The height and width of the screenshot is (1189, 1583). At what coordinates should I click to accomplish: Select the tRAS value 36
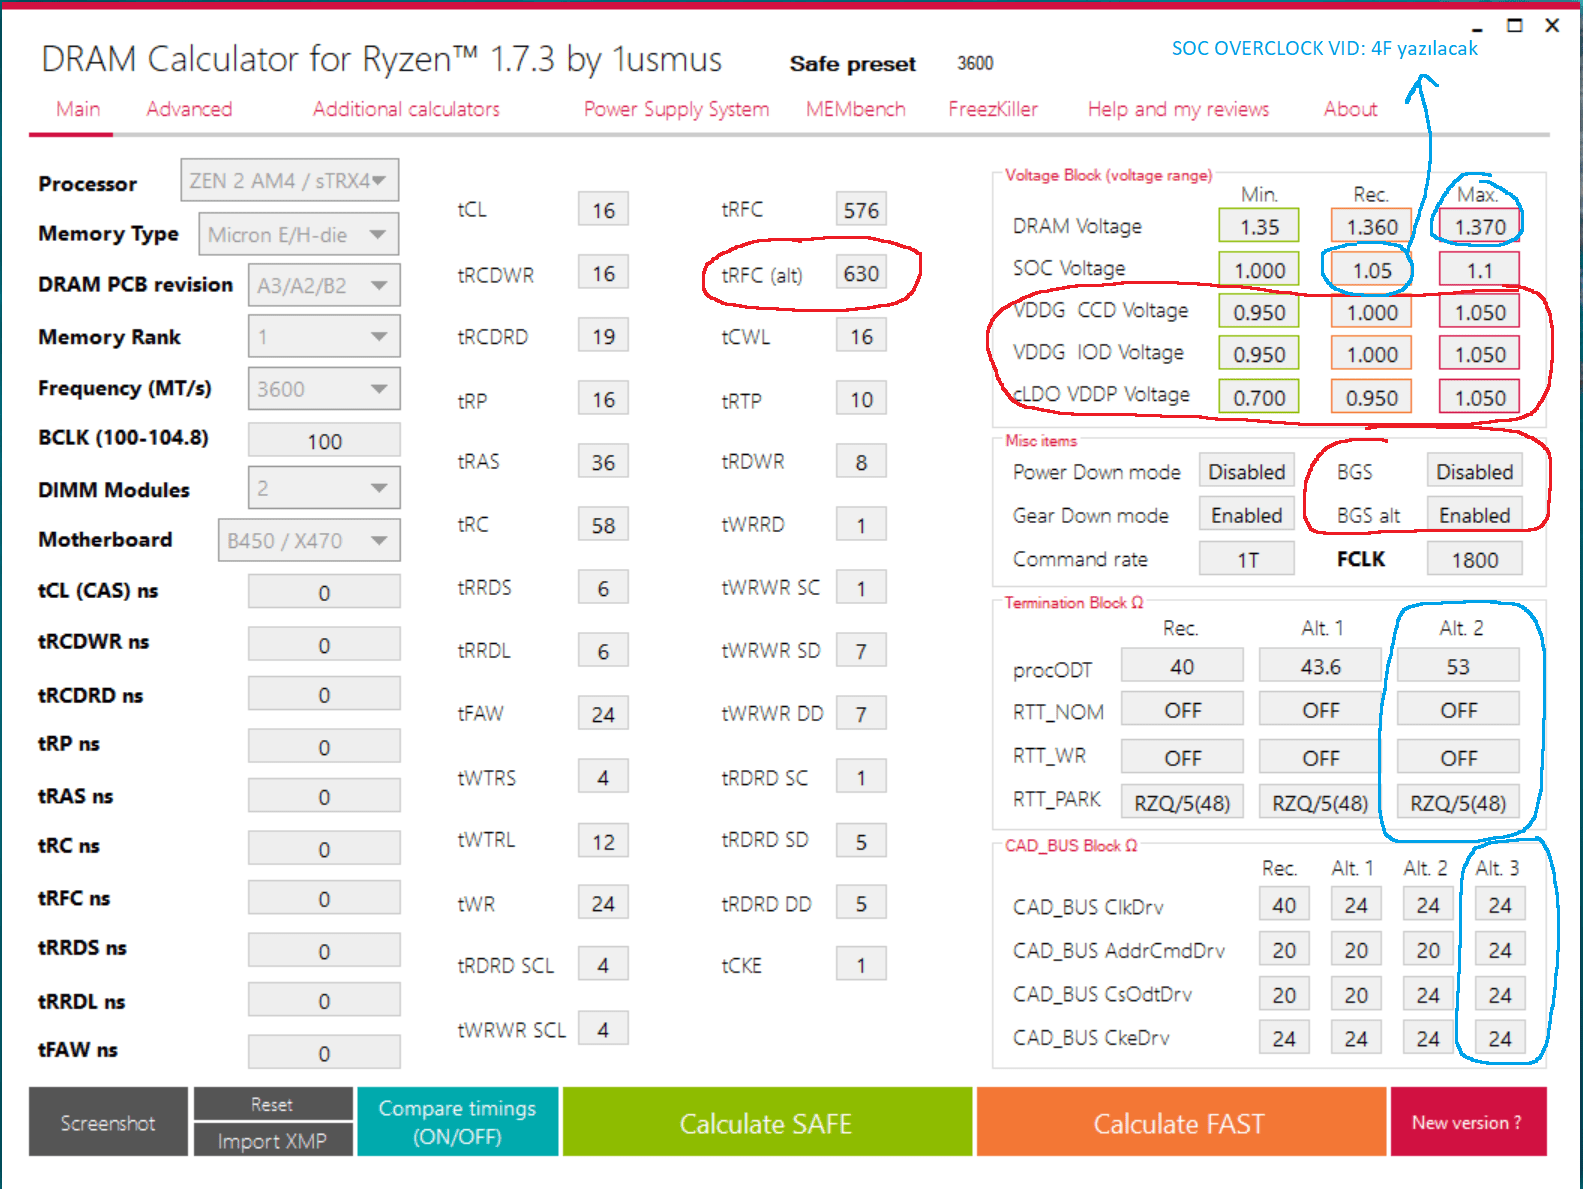603,462
